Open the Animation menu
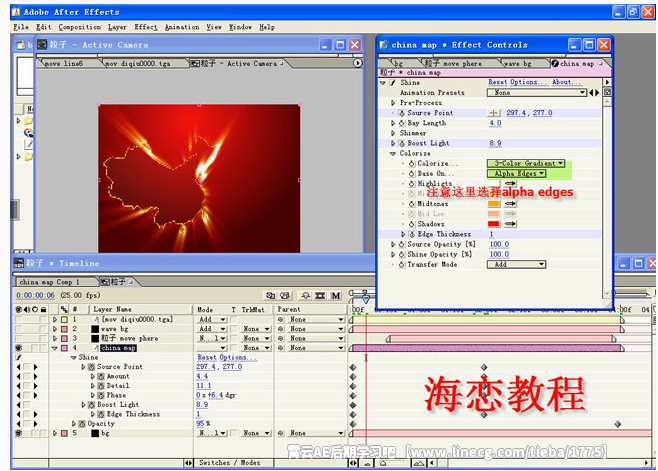The image size is (658, 471). point(182,27)
